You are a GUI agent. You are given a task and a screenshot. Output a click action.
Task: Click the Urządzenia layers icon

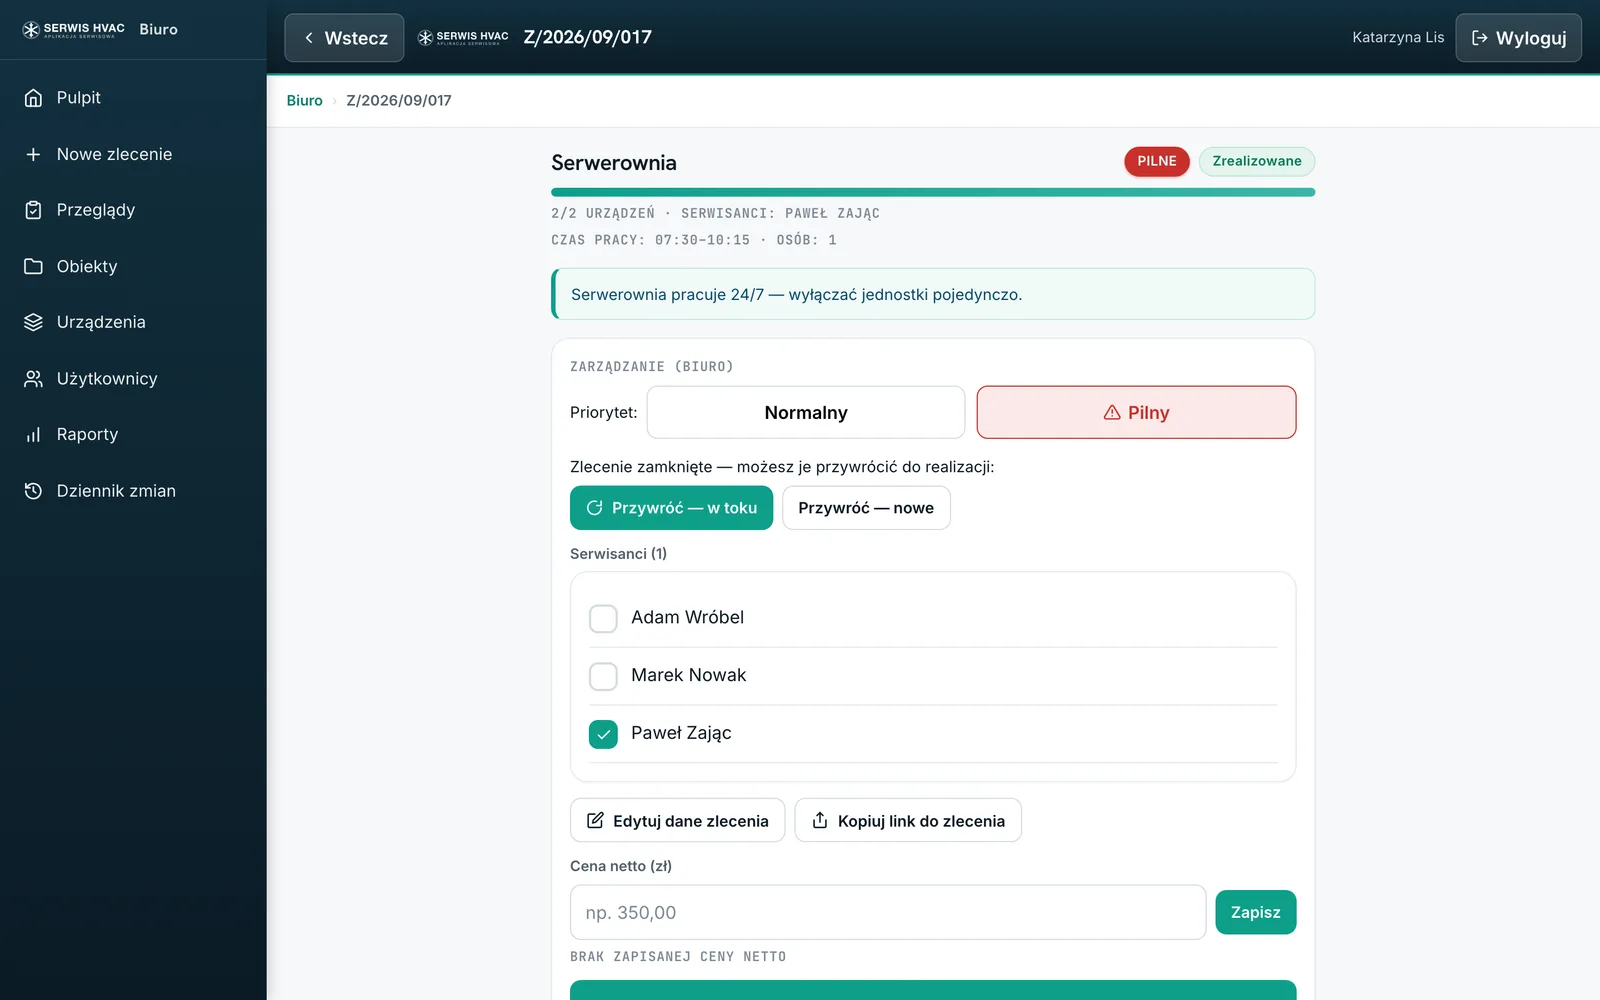point(33,322)
